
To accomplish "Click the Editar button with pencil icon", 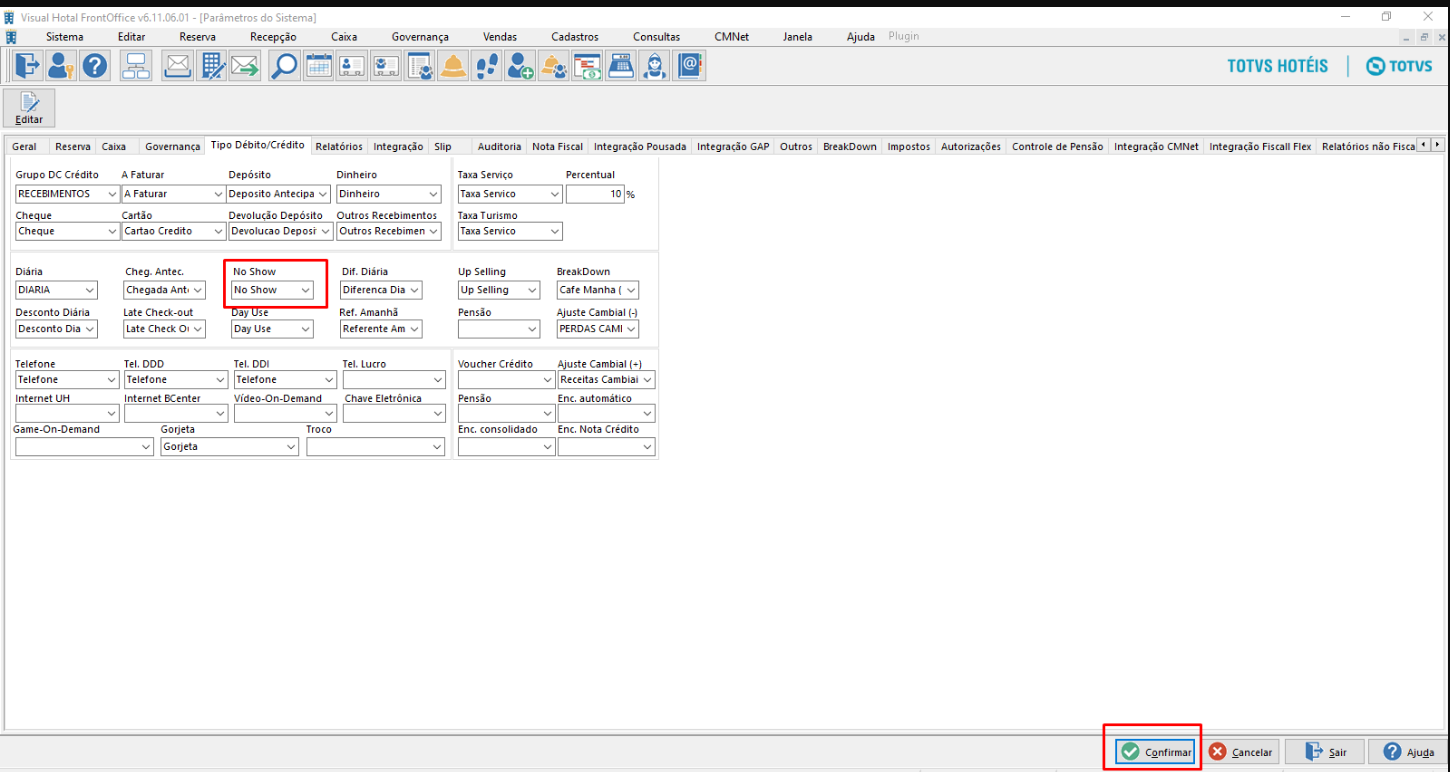I will tap(29, 107).
